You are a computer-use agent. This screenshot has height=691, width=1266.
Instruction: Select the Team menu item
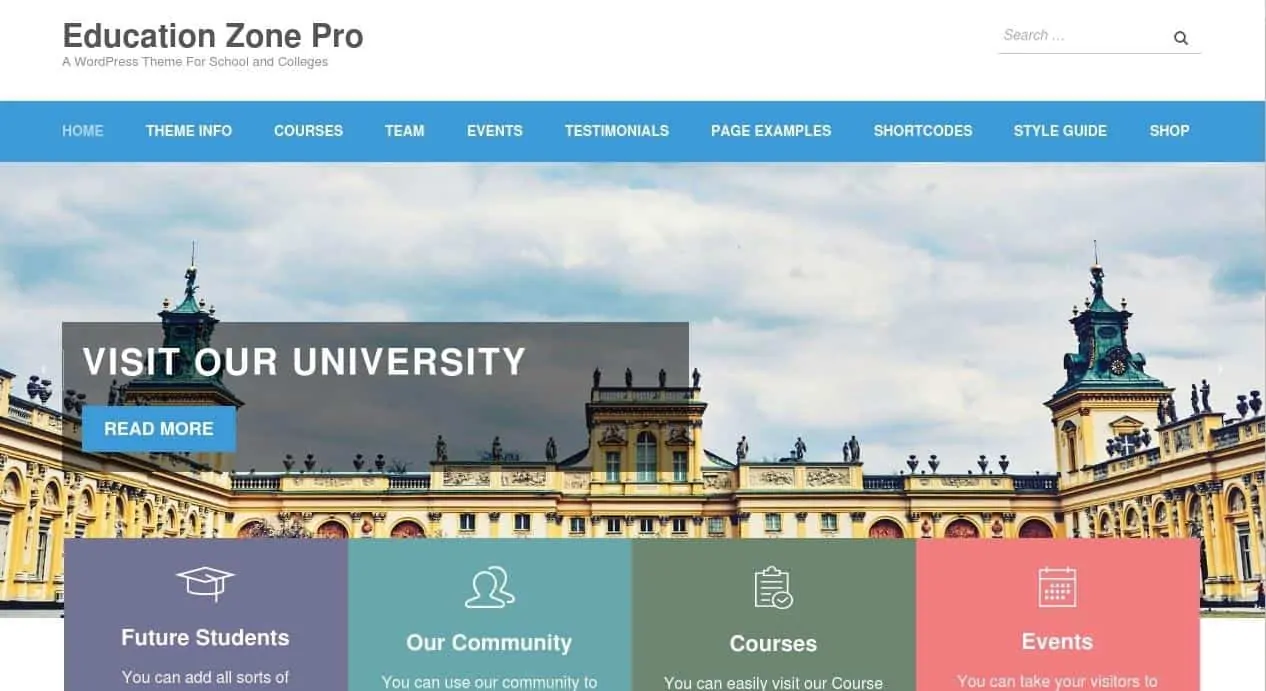coord(405,131)
